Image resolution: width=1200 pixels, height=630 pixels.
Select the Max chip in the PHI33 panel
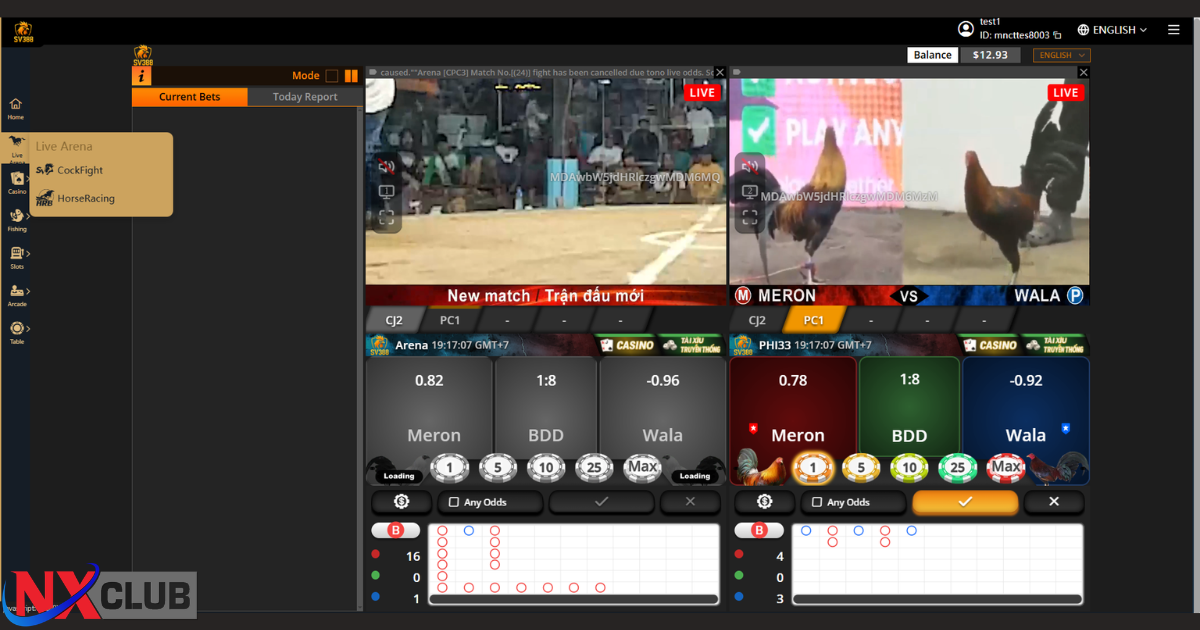(x=1005, y=467)
